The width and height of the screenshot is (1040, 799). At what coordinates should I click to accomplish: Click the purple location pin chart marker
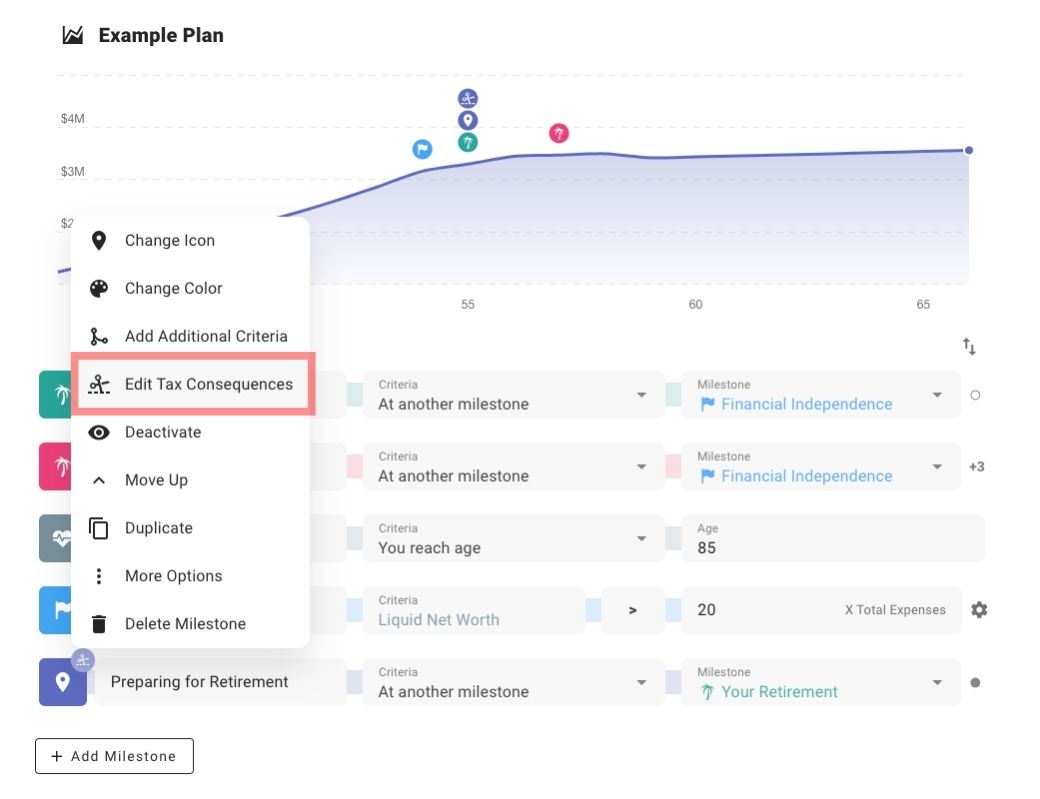(468, 120)
